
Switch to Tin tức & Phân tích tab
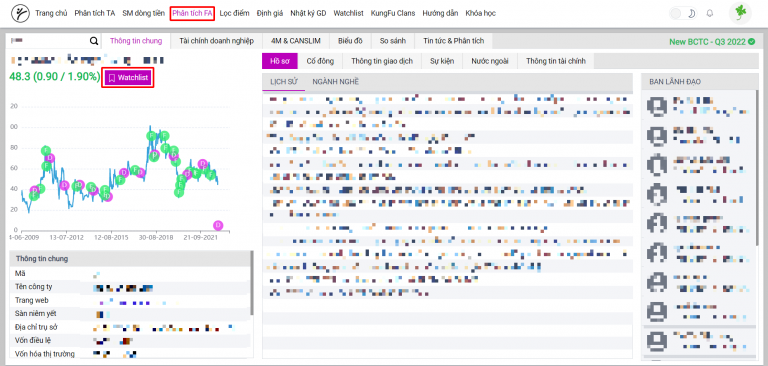[x=453, y=41]
